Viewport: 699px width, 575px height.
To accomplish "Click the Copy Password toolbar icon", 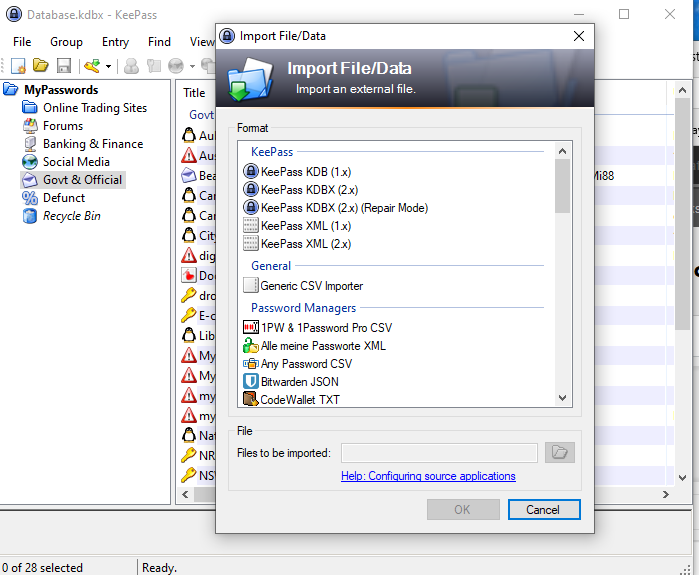I will pyautogui.click(x=153, y=66).
